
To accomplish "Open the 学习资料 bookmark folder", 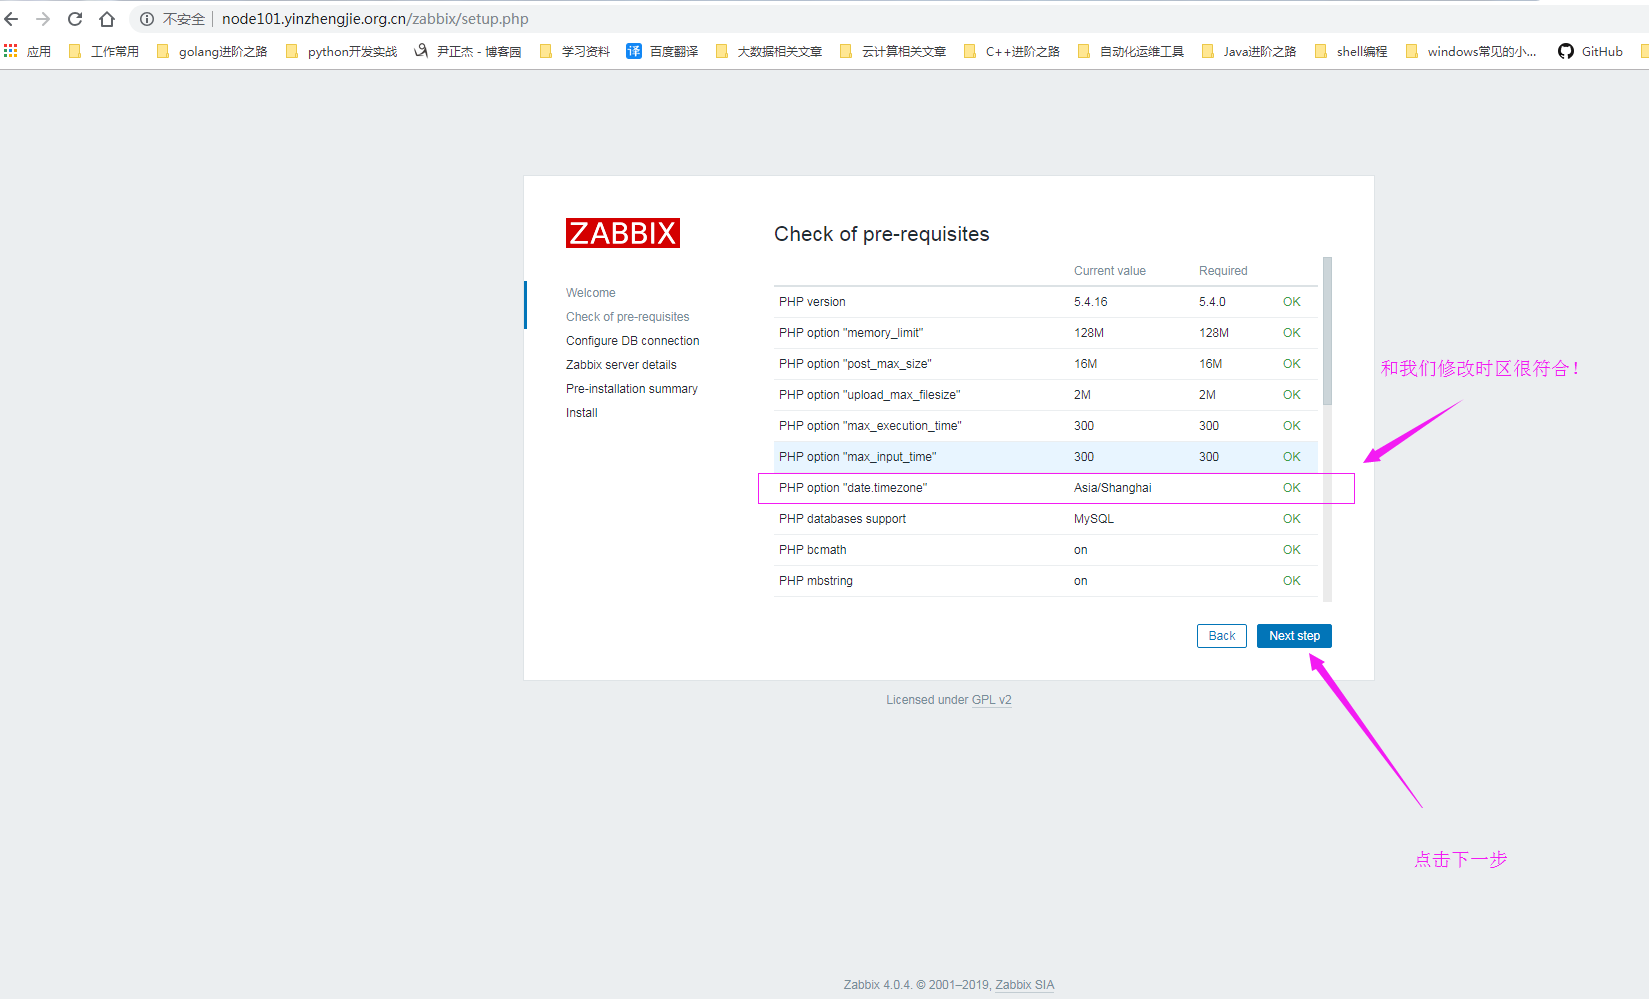I will pos(574,51).
